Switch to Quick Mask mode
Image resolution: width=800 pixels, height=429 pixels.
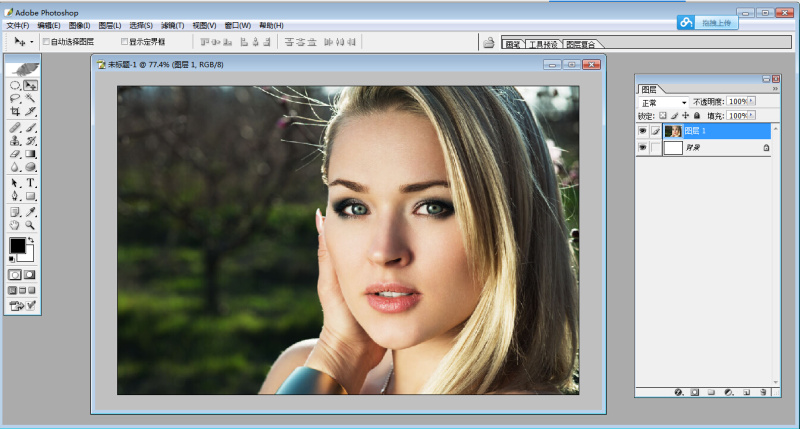[30, 275]
